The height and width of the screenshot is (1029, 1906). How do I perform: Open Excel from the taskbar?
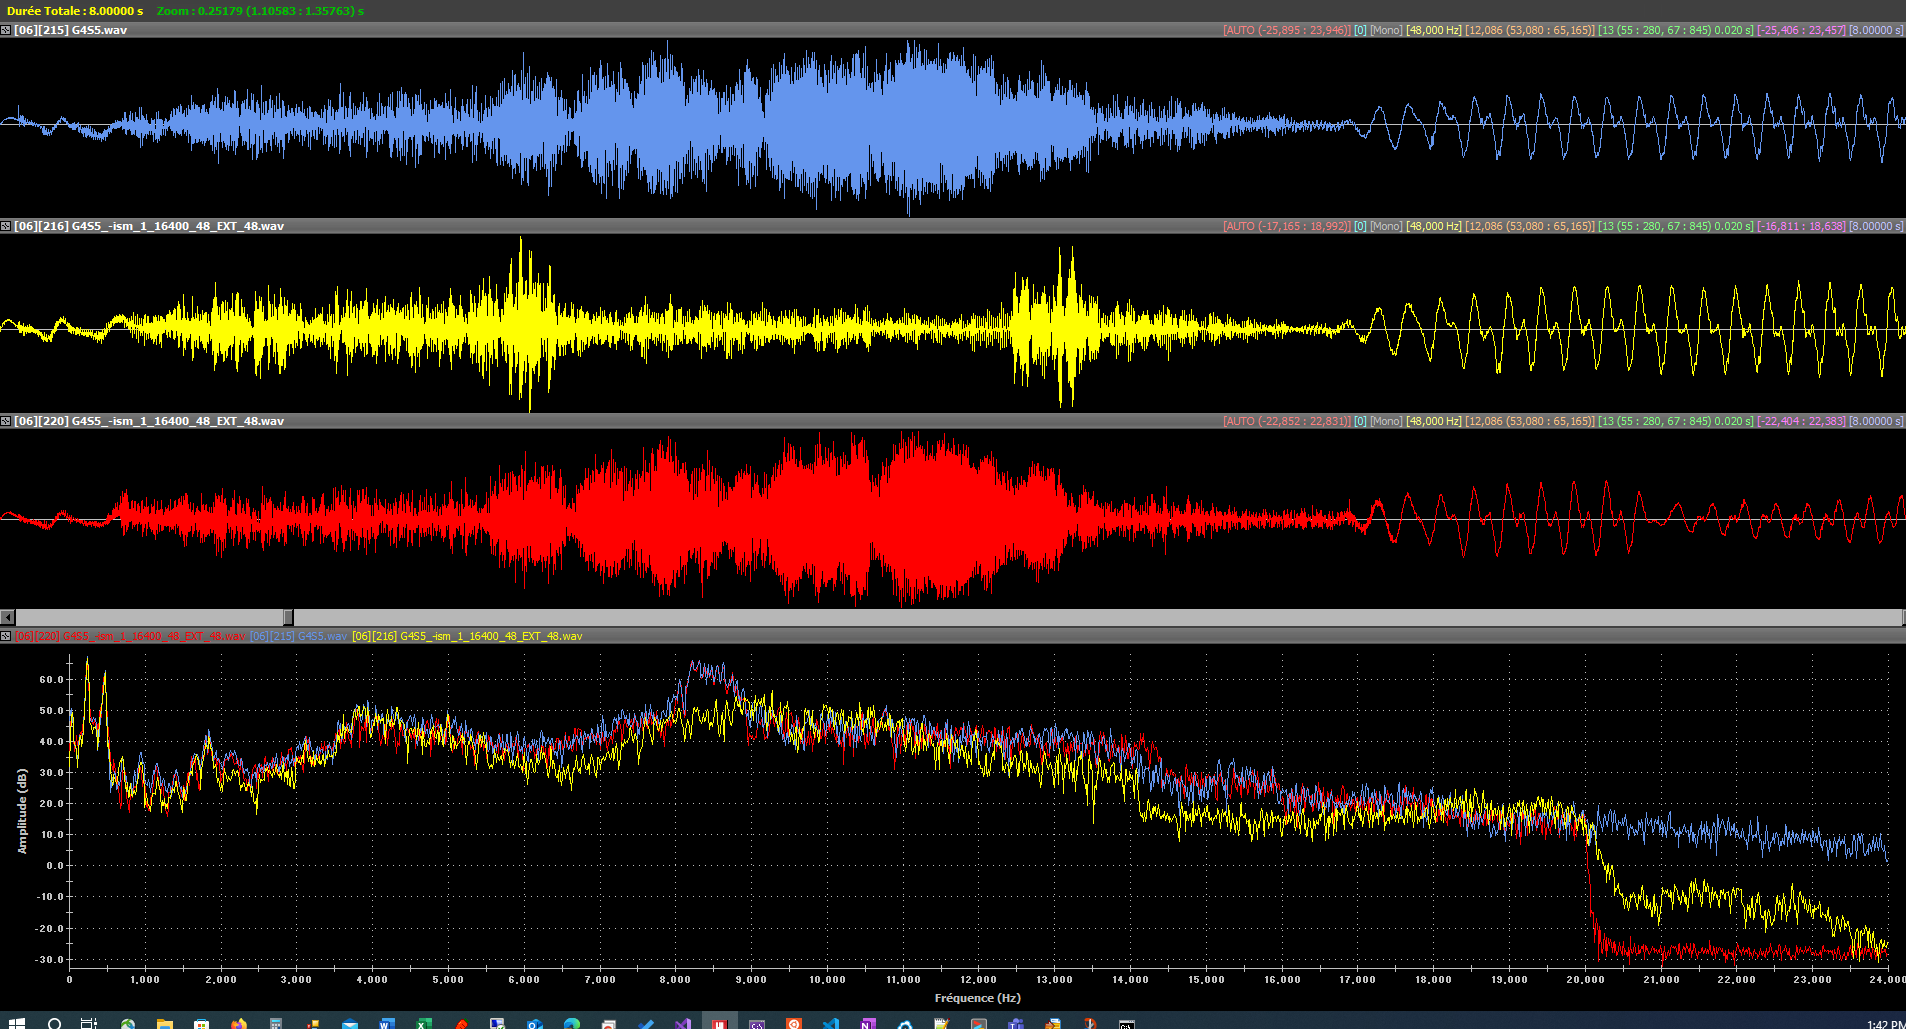click(423, 1023)
